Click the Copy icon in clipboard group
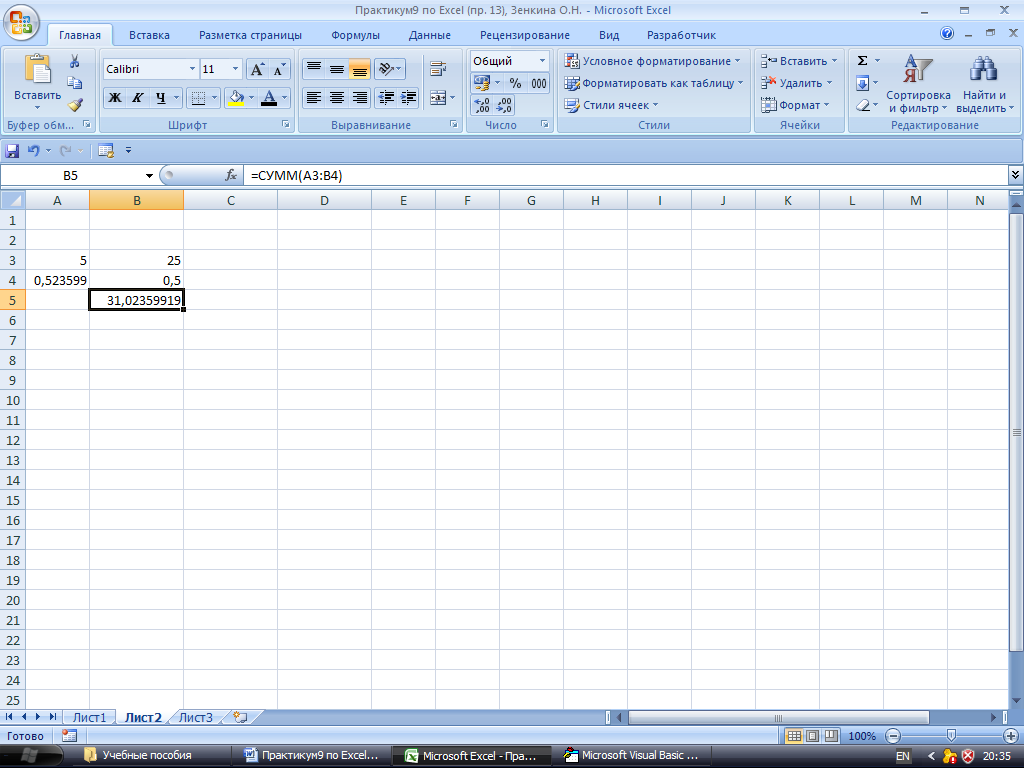This screenshot has height=768, width=1024. pyautogui.click(x=75, y=83)
